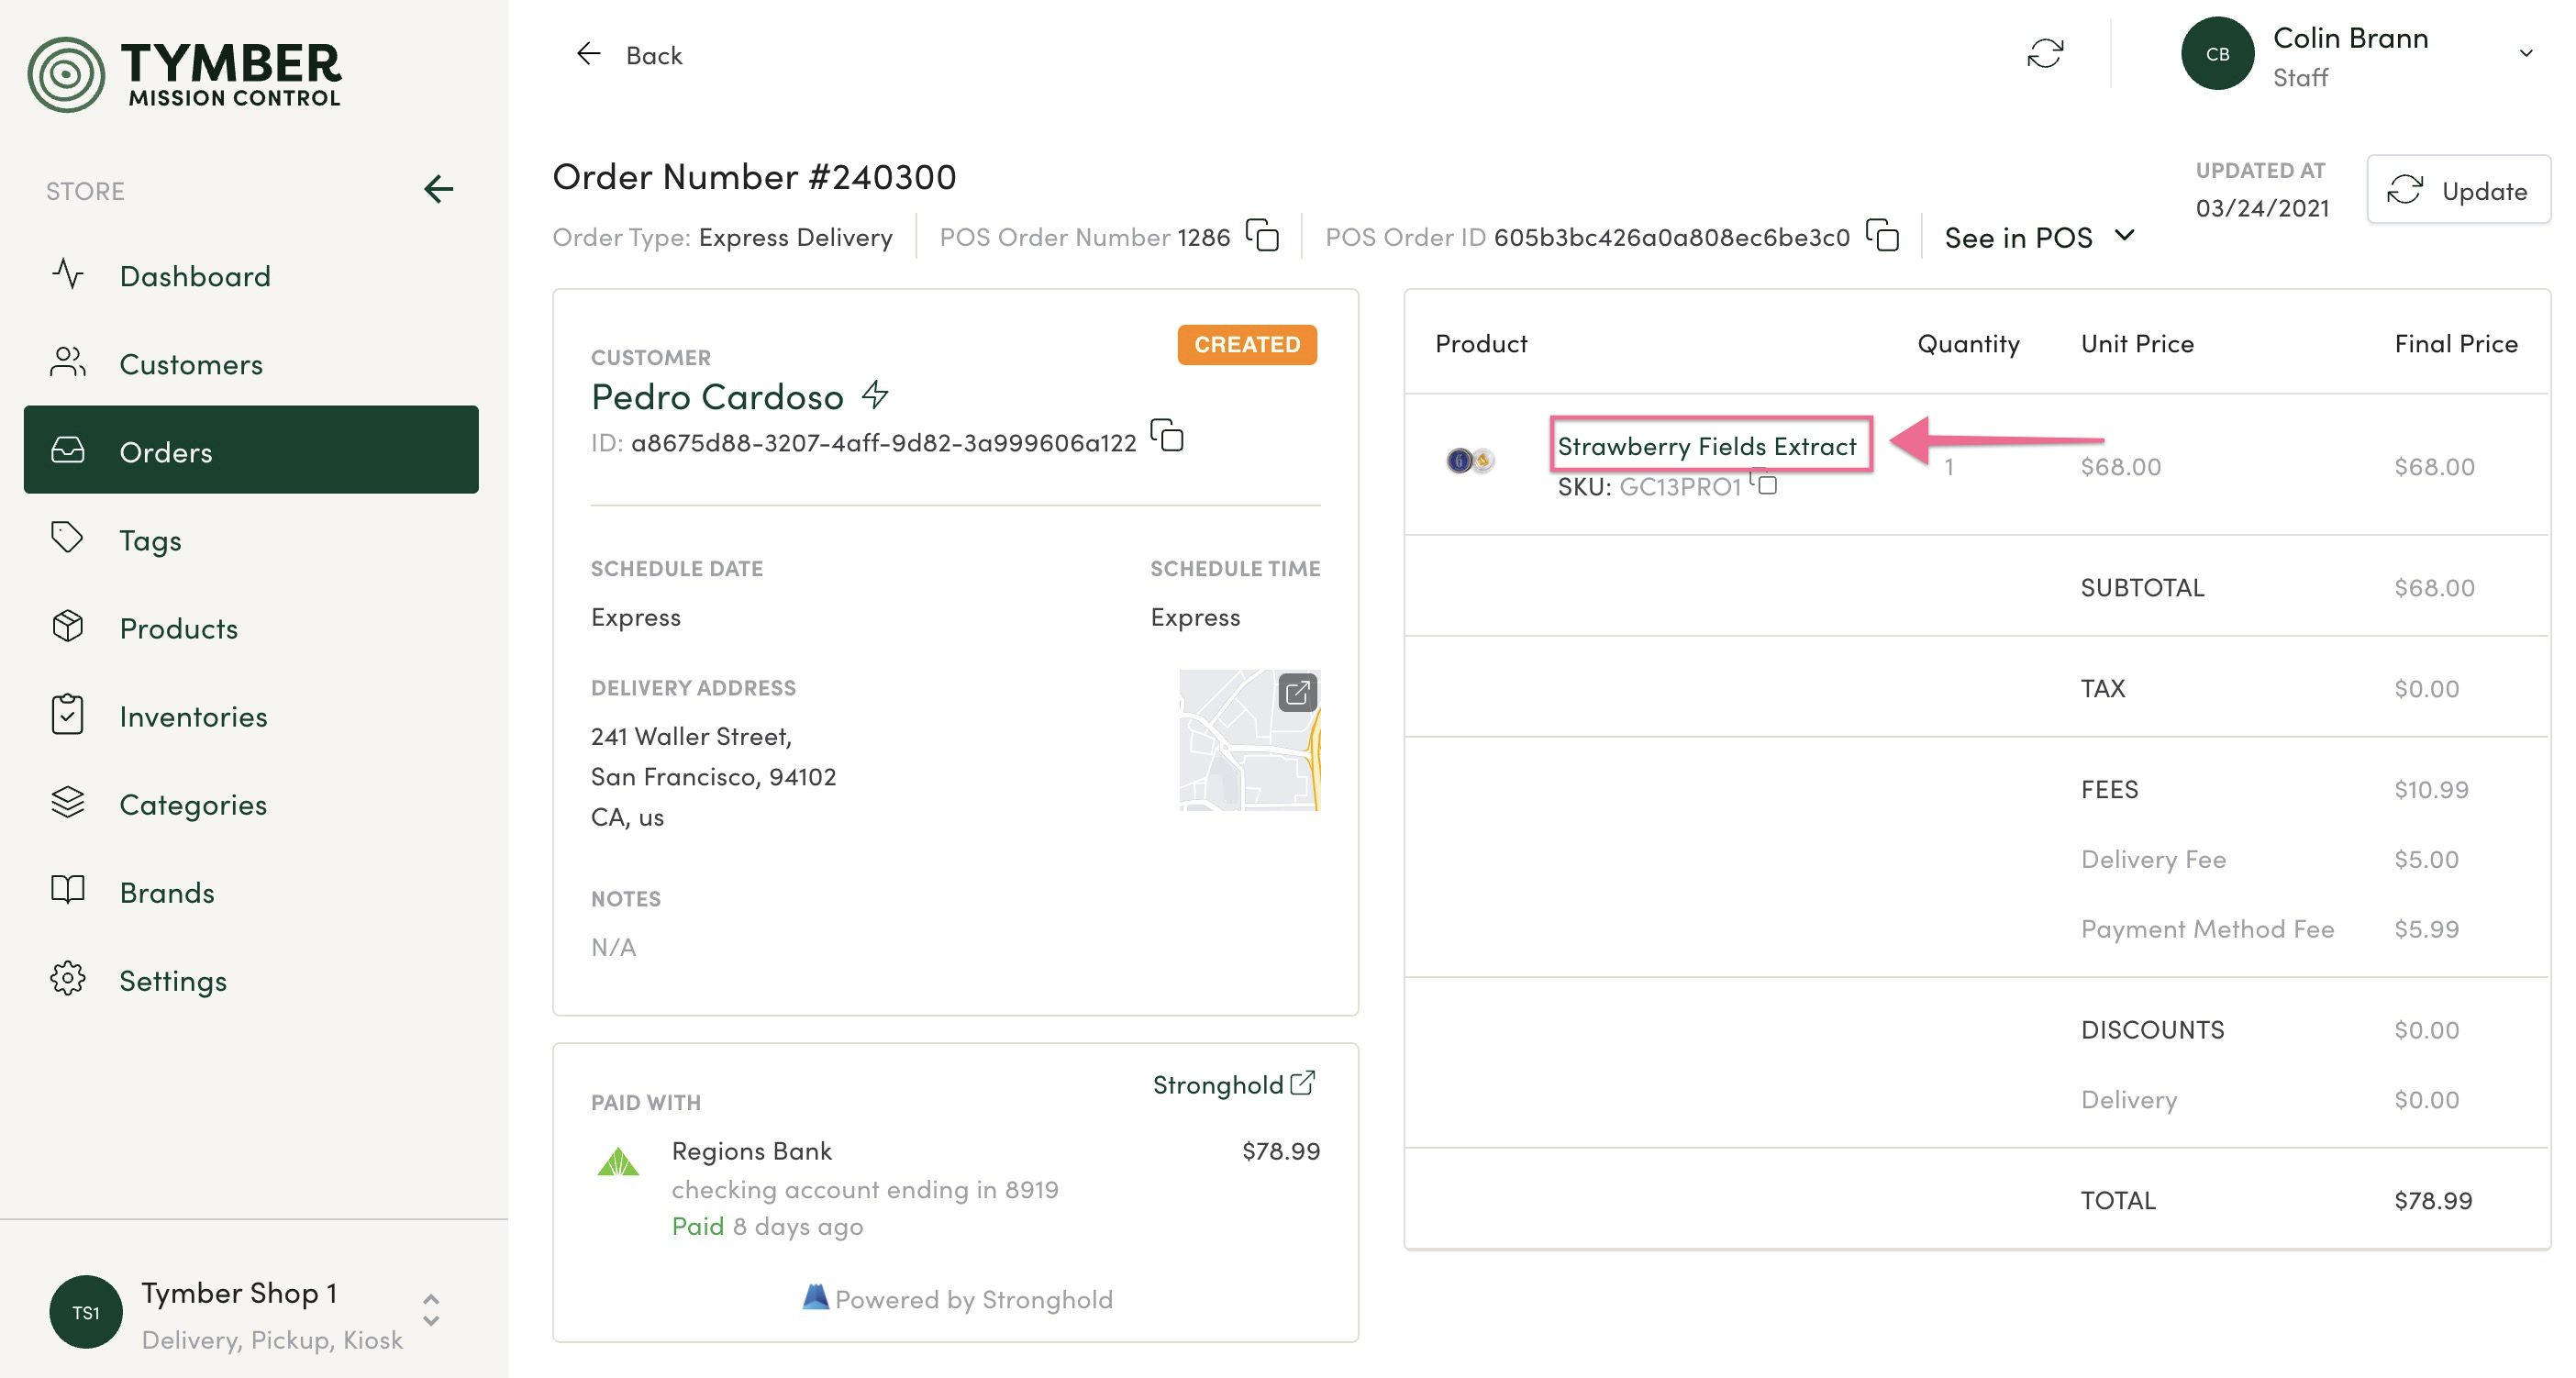The image size is (2576, 1378).
Task: Click the Dashboard activity icon
Action: pos(68,273)
